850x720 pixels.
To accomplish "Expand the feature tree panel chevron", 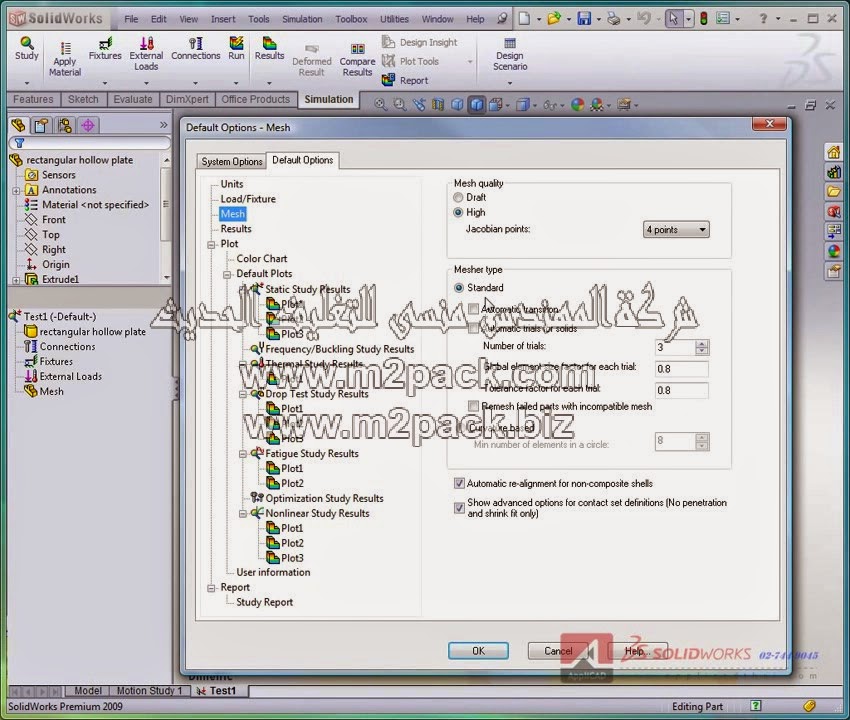I will click(x=164, y=125).
